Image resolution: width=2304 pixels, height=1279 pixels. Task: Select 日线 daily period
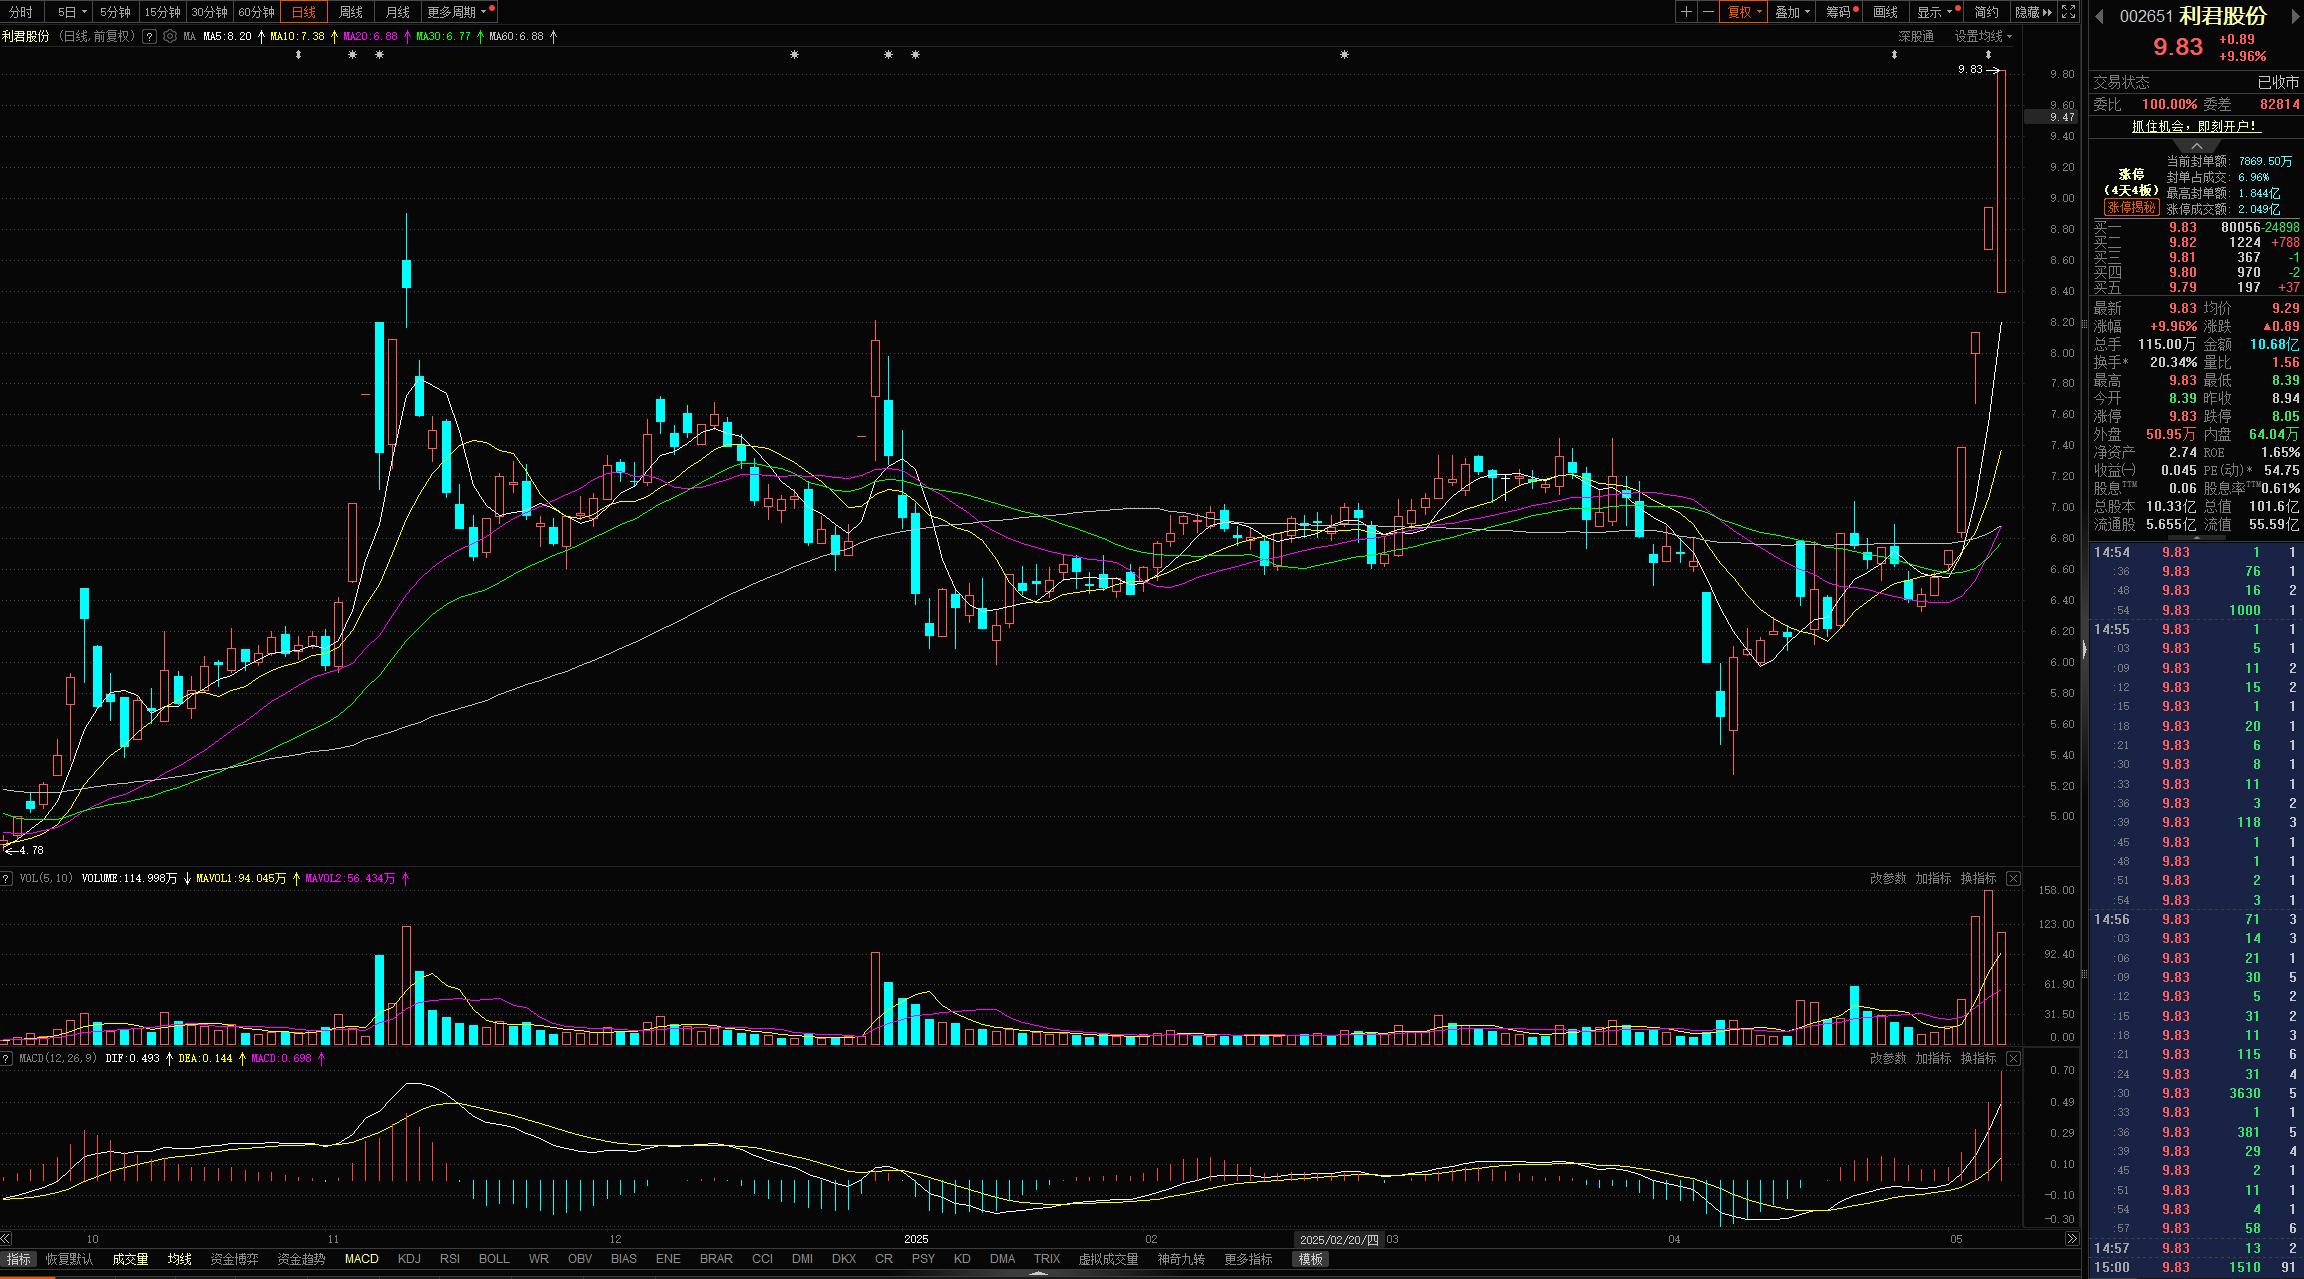point(303,12)
